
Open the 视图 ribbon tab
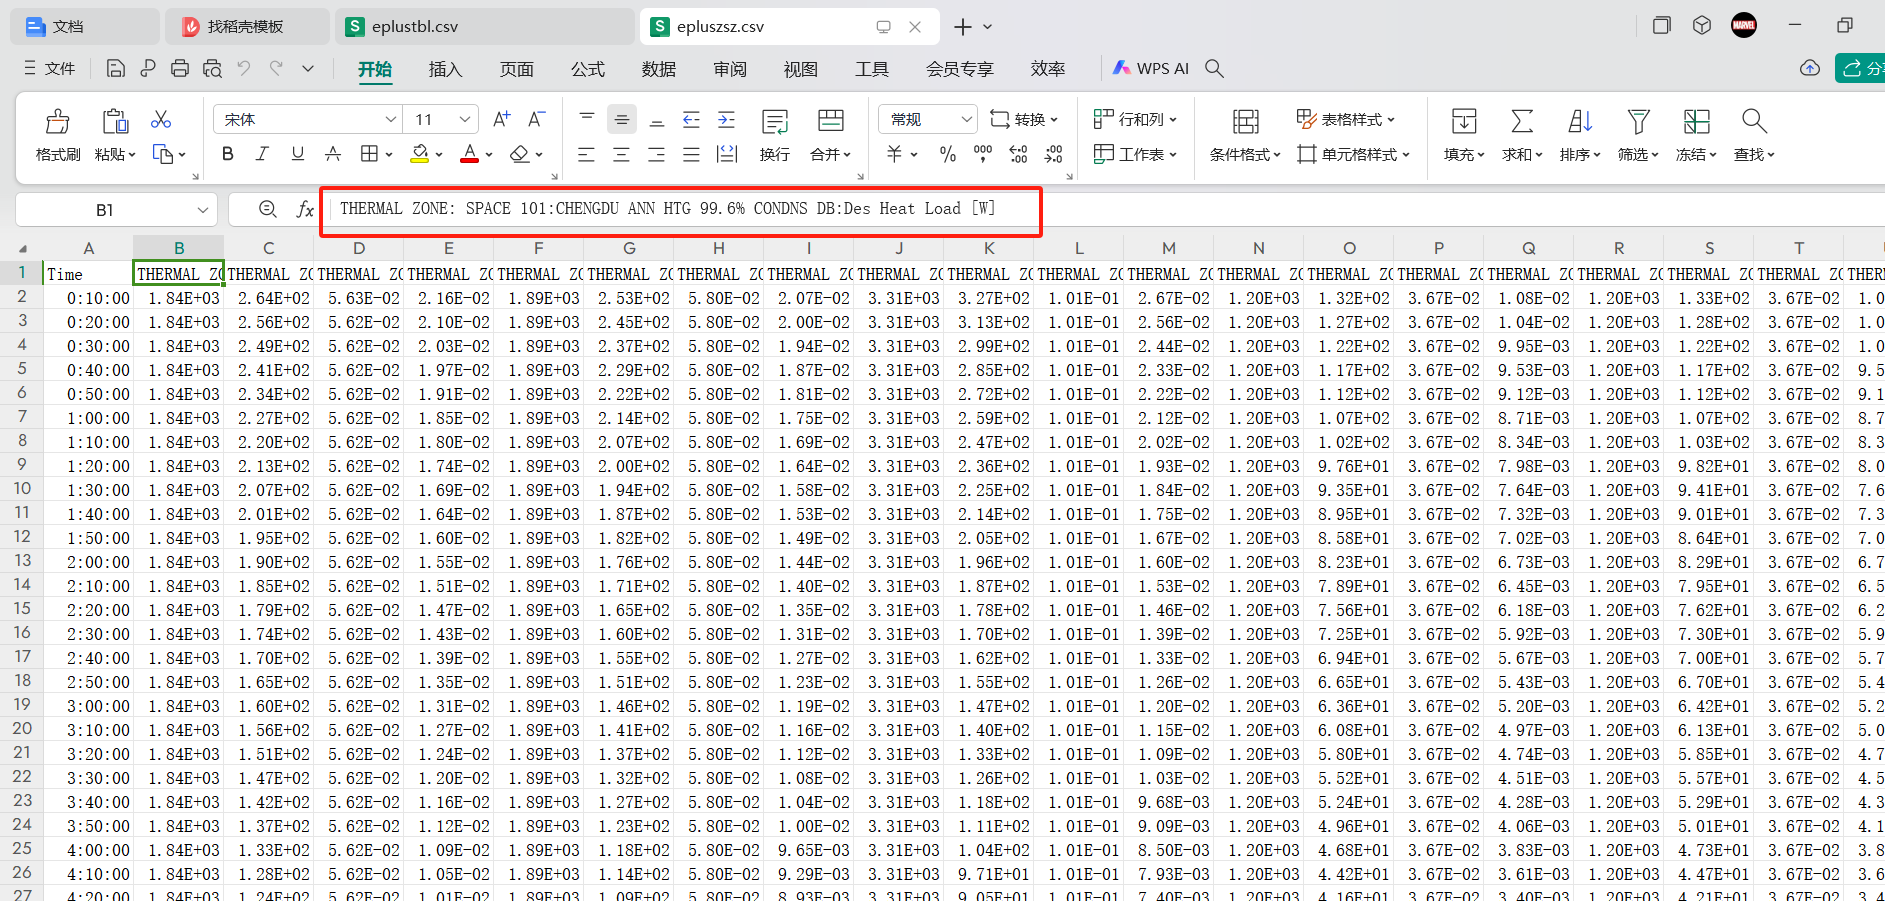(x=800, y=69)
